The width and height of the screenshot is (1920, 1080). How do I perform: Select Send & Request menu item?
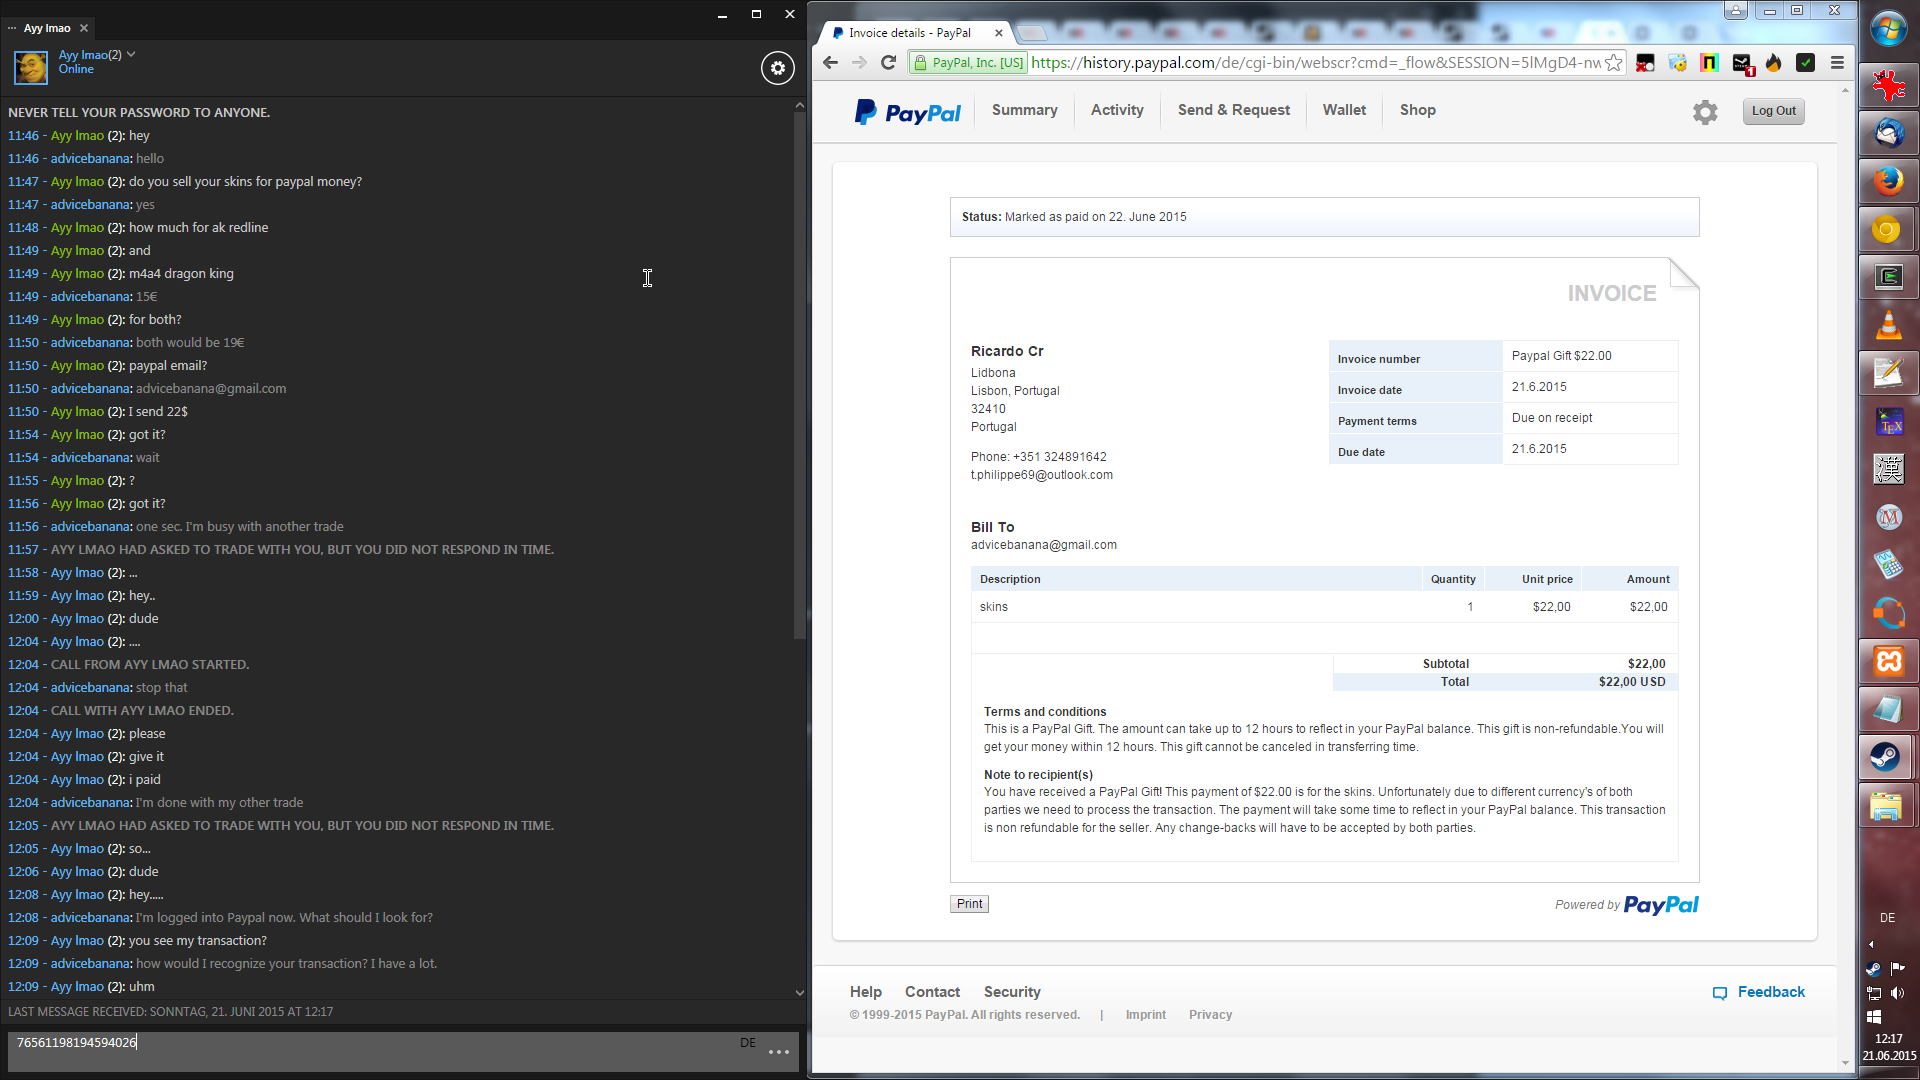coord(1233,110)
